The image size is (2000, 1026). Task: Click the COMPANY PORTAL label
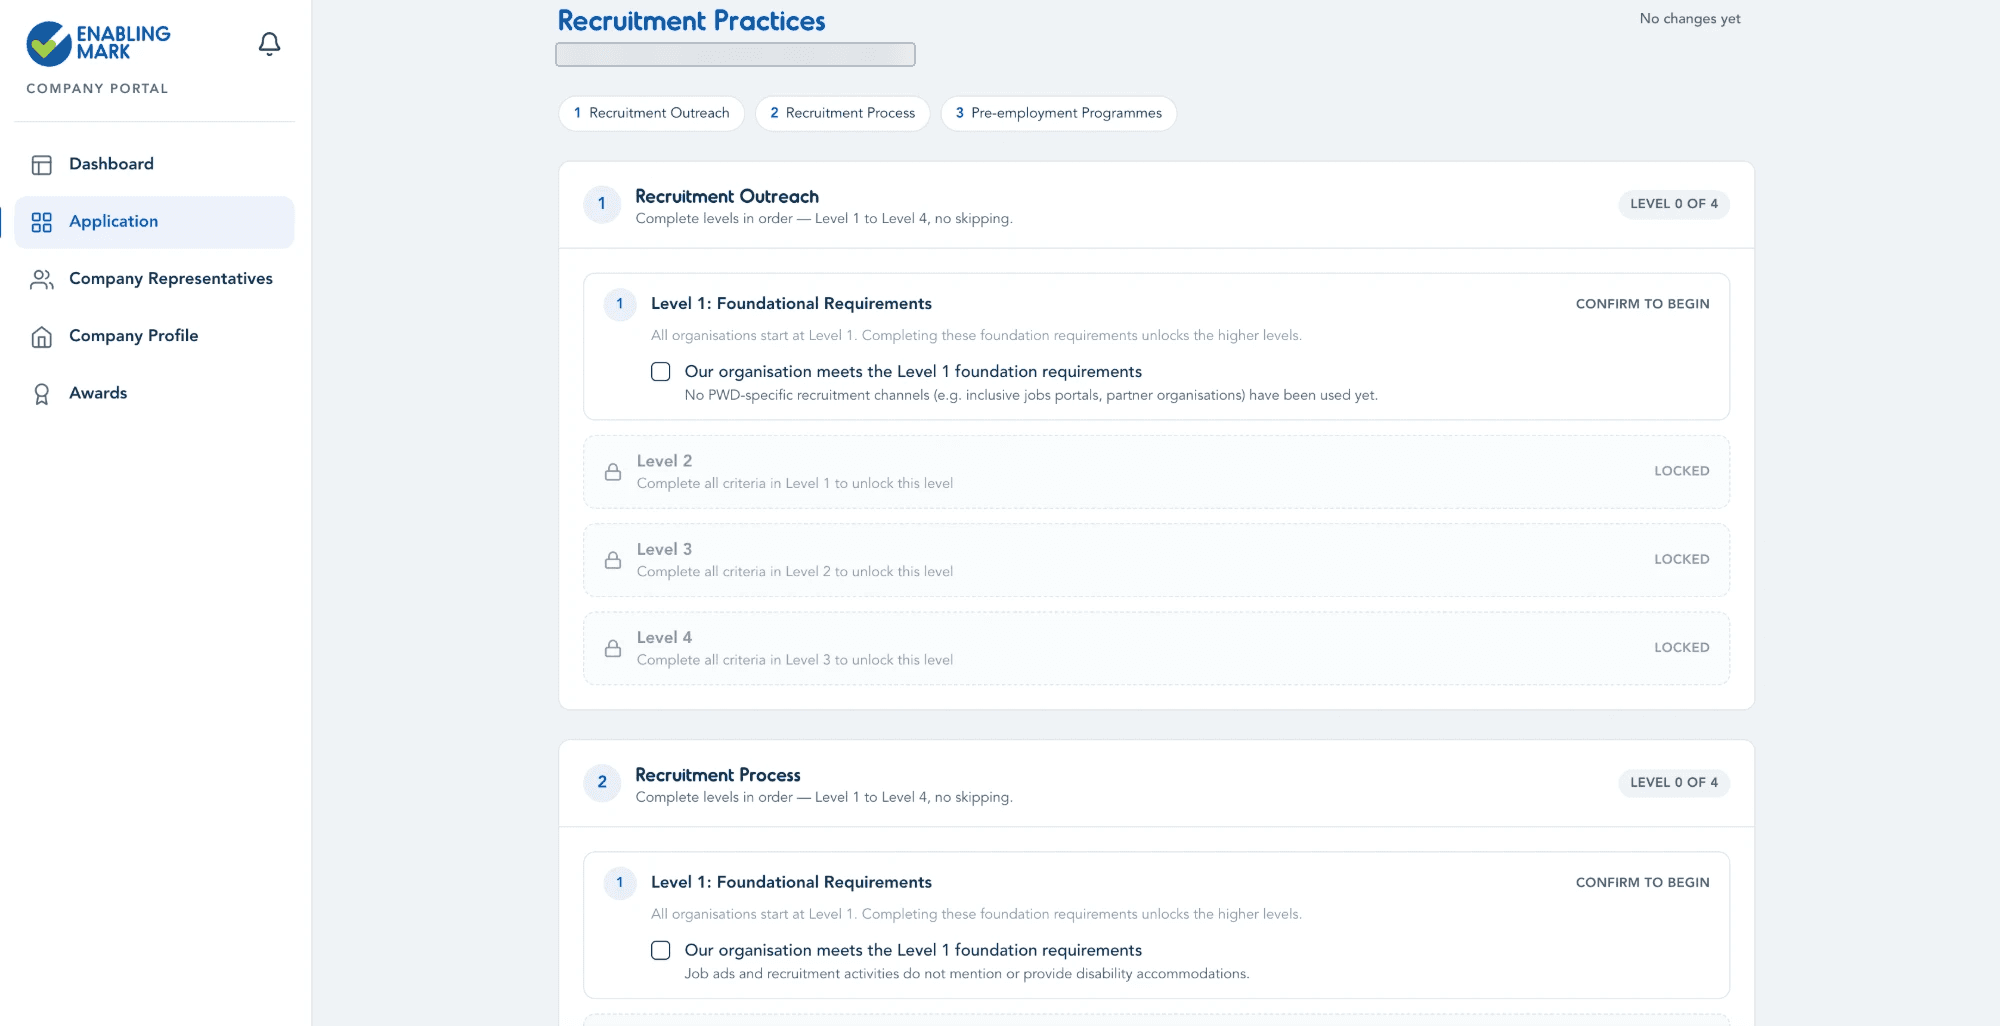click(x=97, y=89)
